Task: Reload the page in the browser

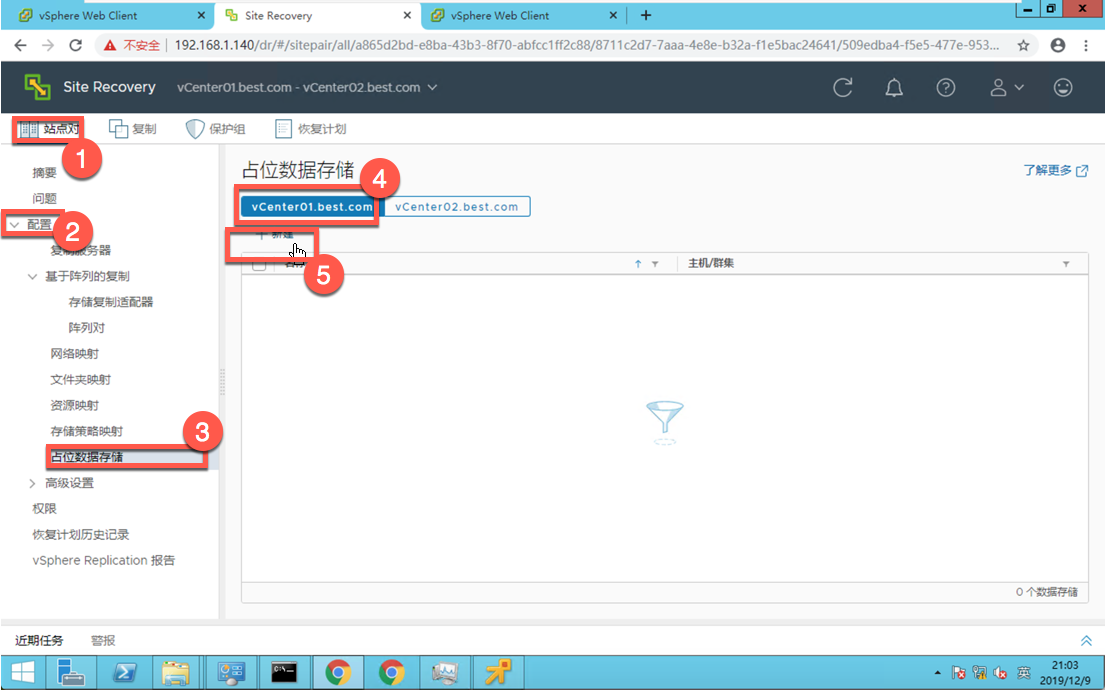Action: 75,45
